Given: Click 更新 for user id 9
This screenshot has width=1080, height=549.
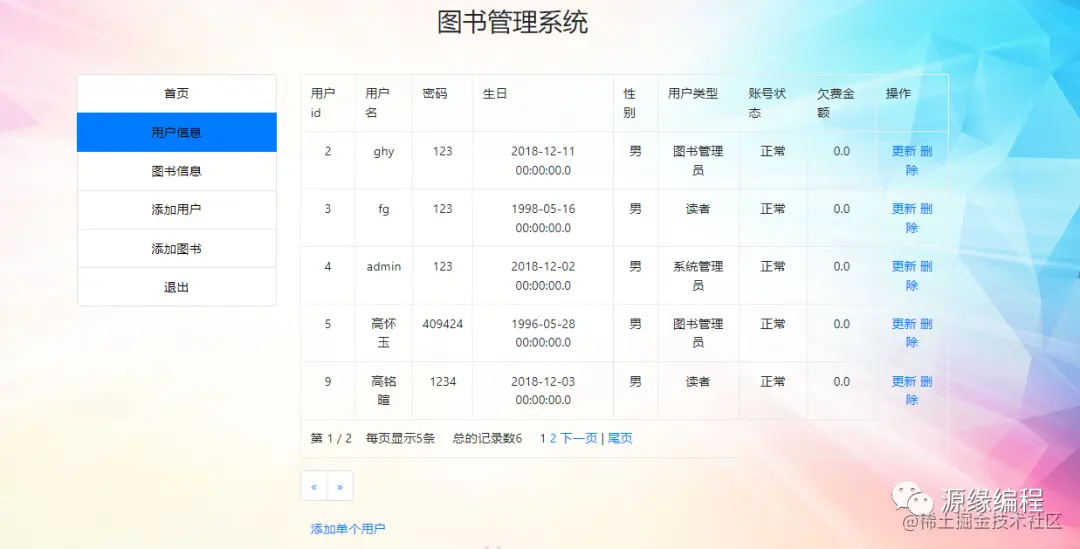Looking at the screenshot, I should (904, 381).
